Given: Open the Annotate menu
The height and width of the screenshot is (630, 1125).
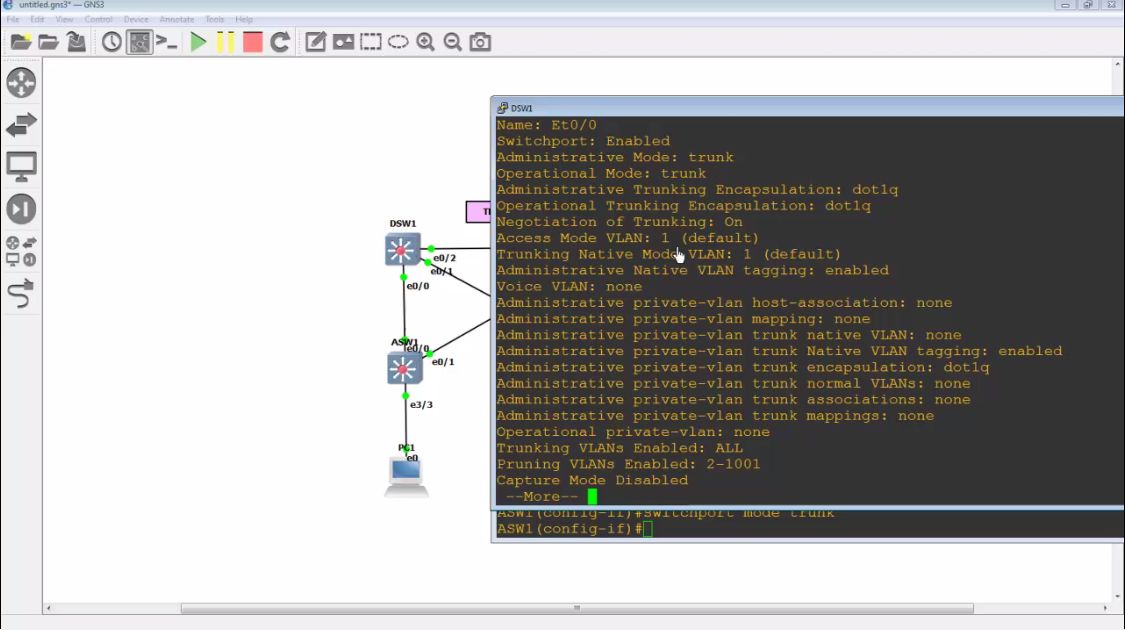Looking at the screenshot, I should pyautogui.click(x=176, y=18).
